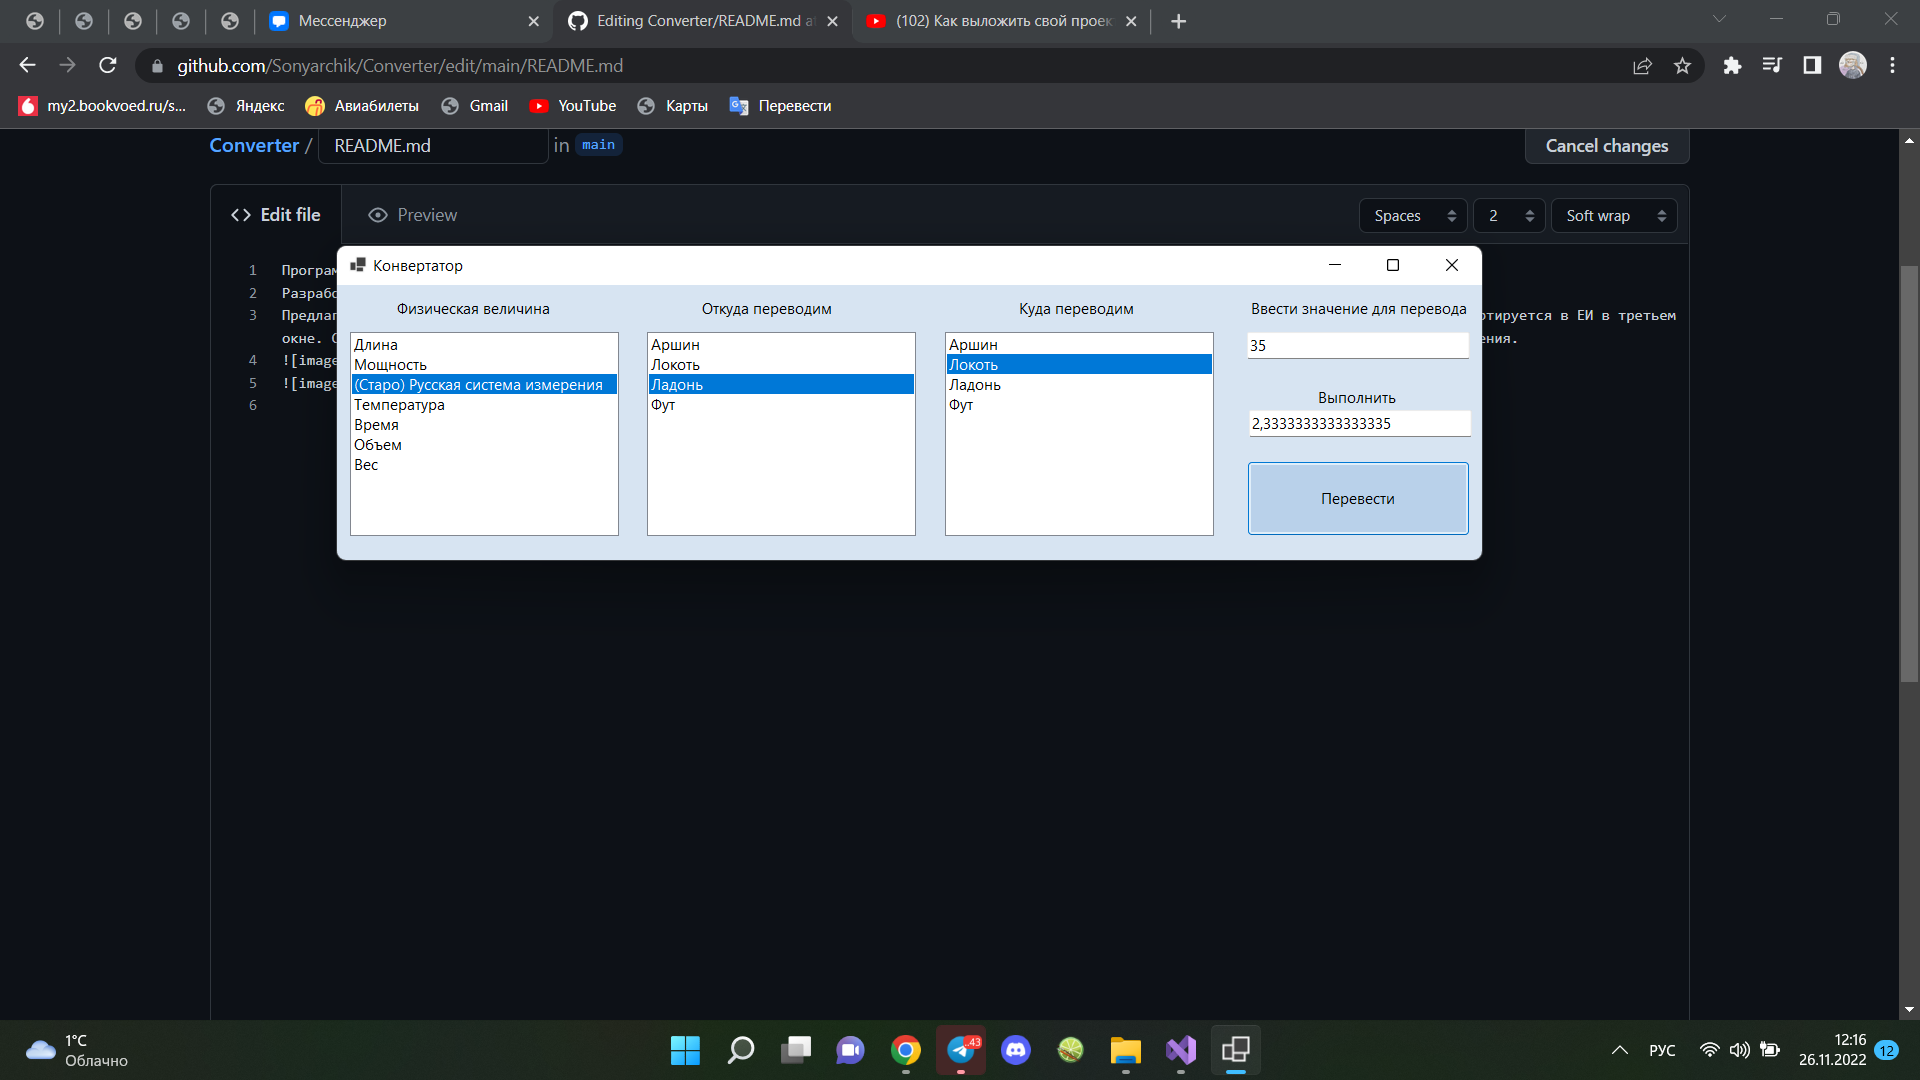Click the Cancel changes button

(1606, 146)
